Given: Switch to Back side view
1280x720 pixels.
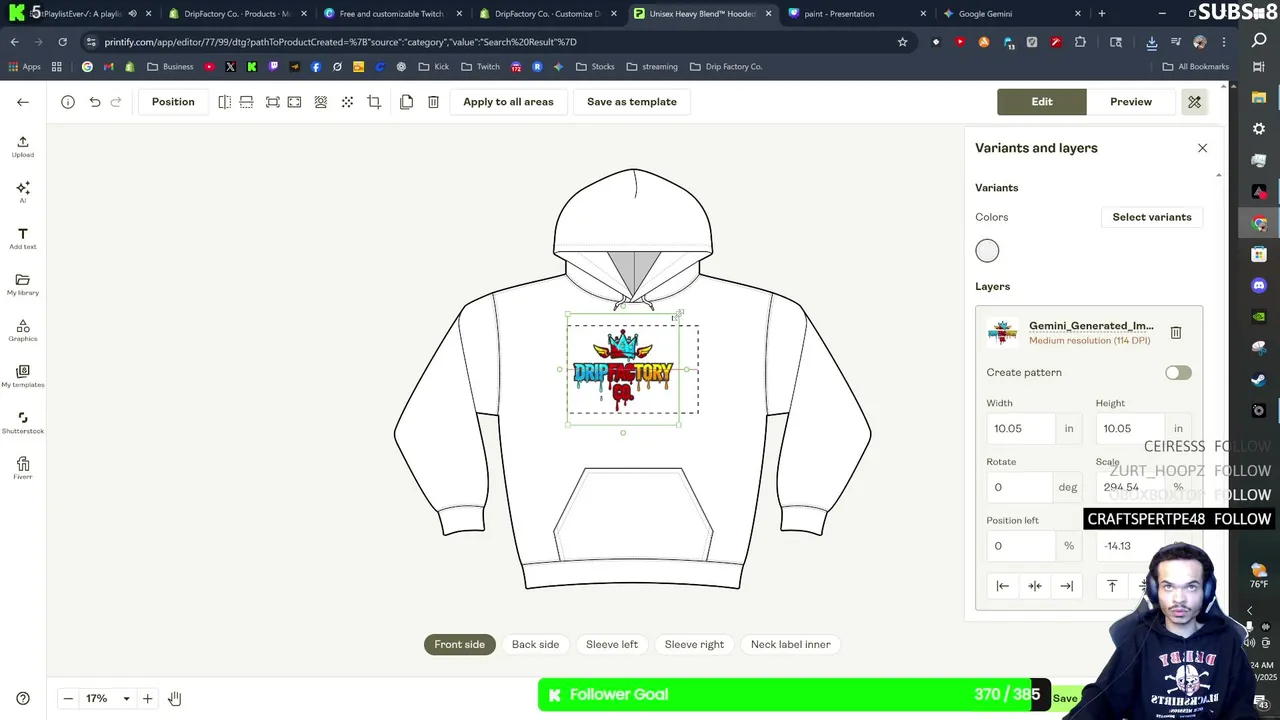Looking at the screenshot, I should pyautogui.click(x=535, y=644).
